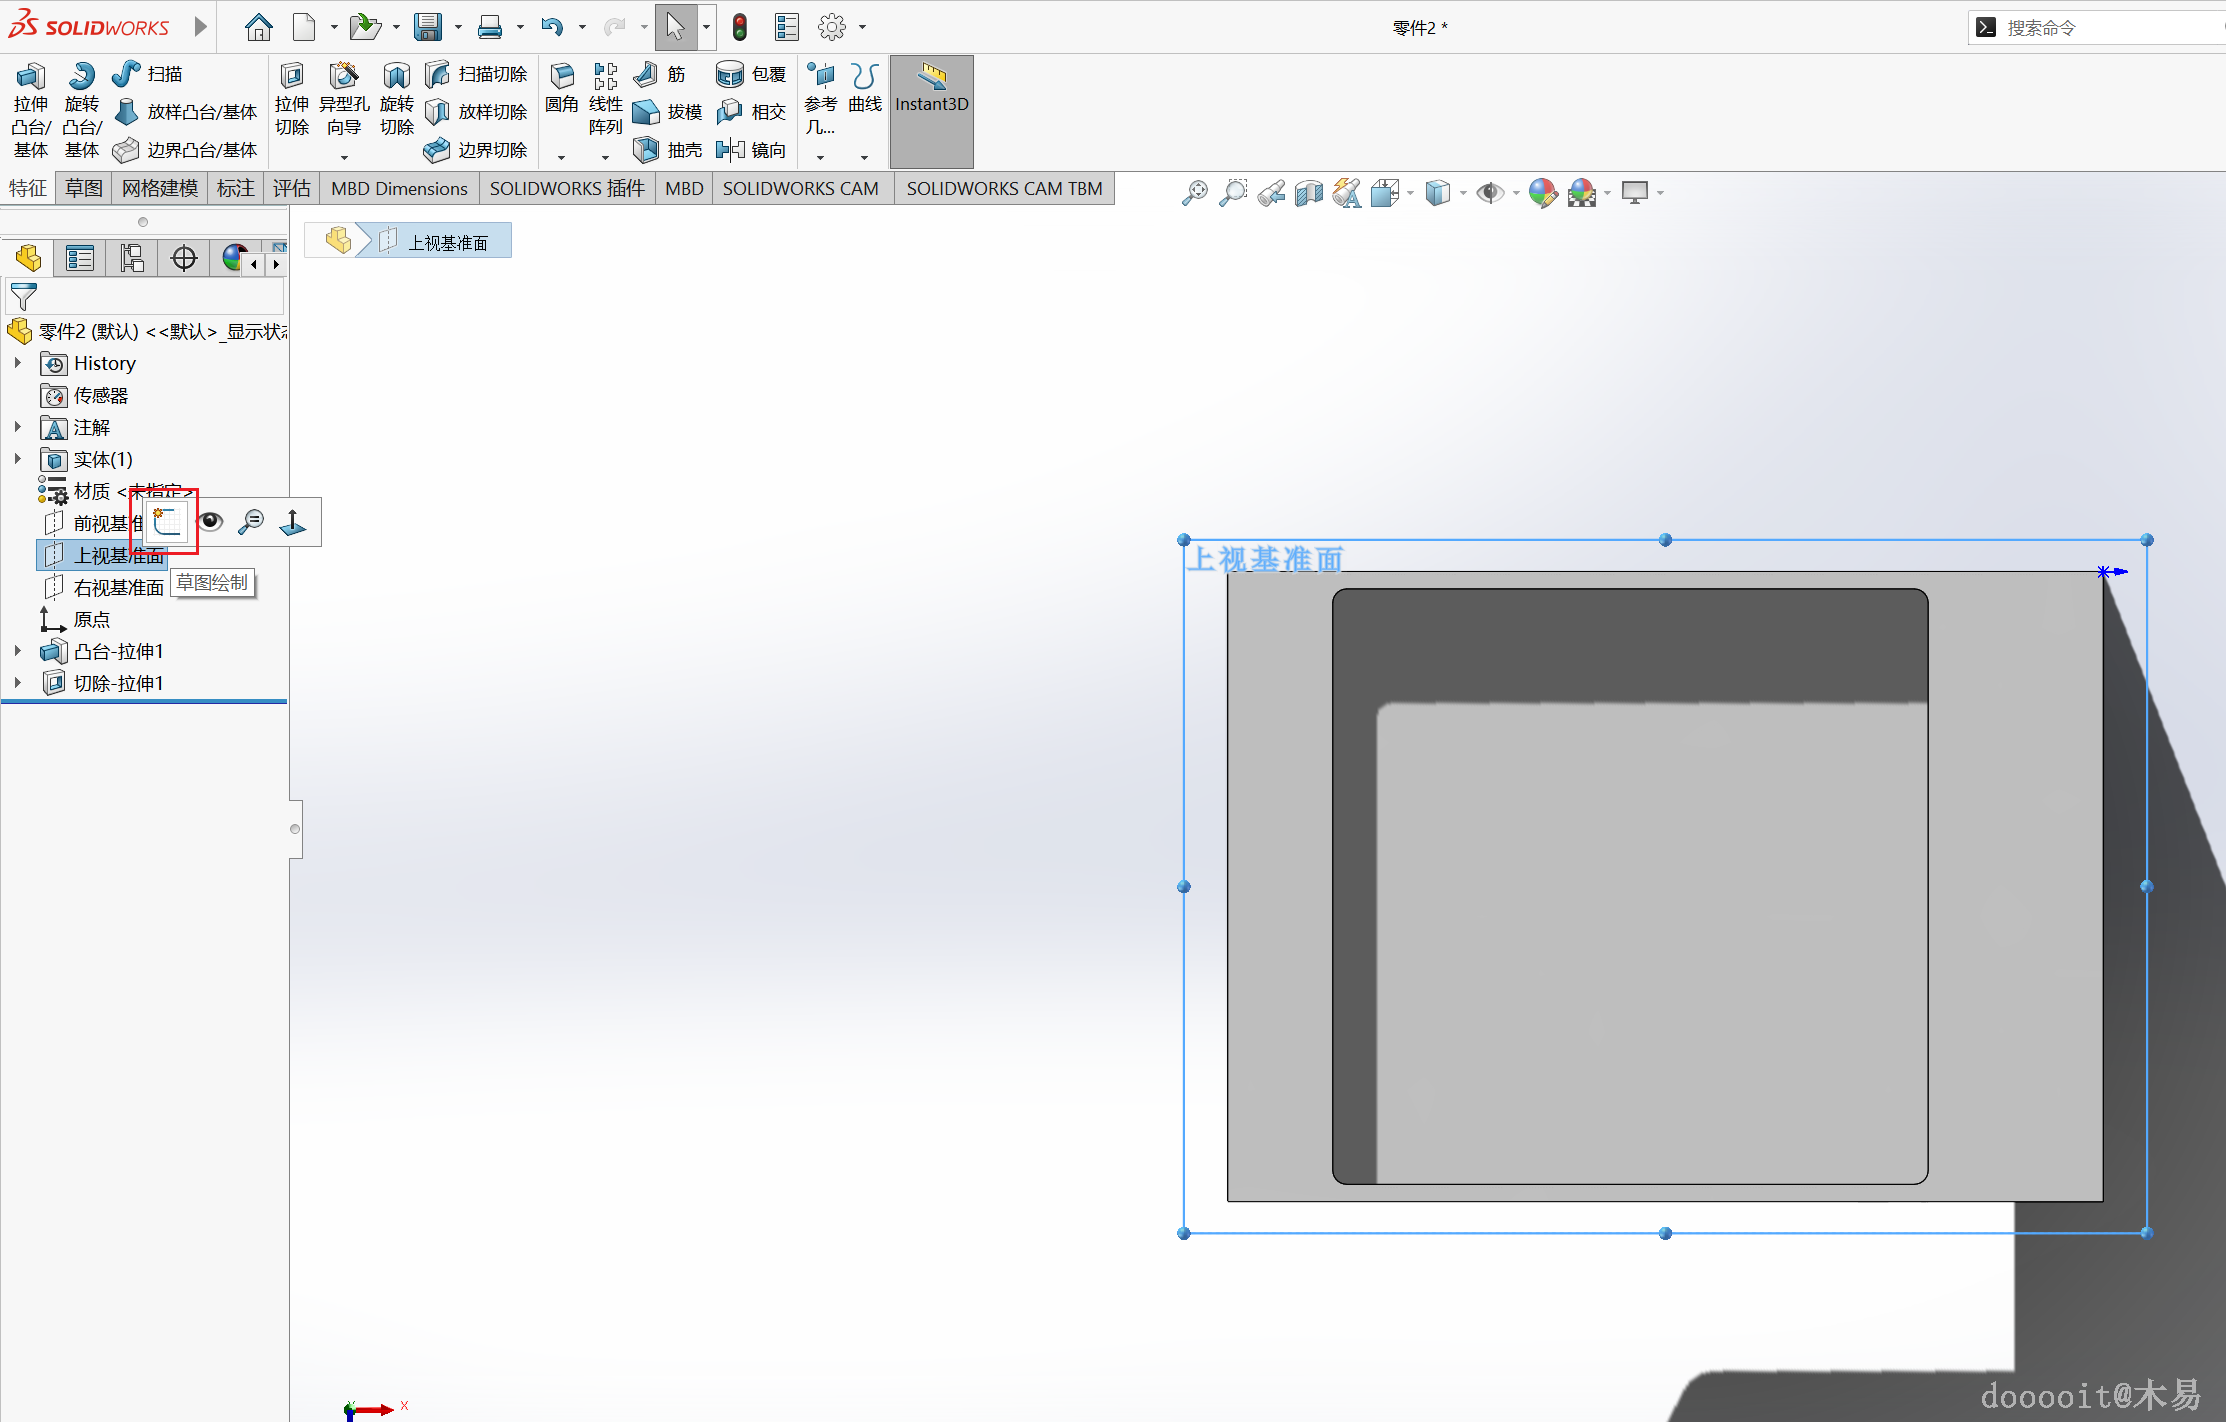Open the Linear Pattern (线性阵列) dropdown arrow
The height and width of the screenshot is (1422, 2226).
pyautogui.click(x=605, y=157)
